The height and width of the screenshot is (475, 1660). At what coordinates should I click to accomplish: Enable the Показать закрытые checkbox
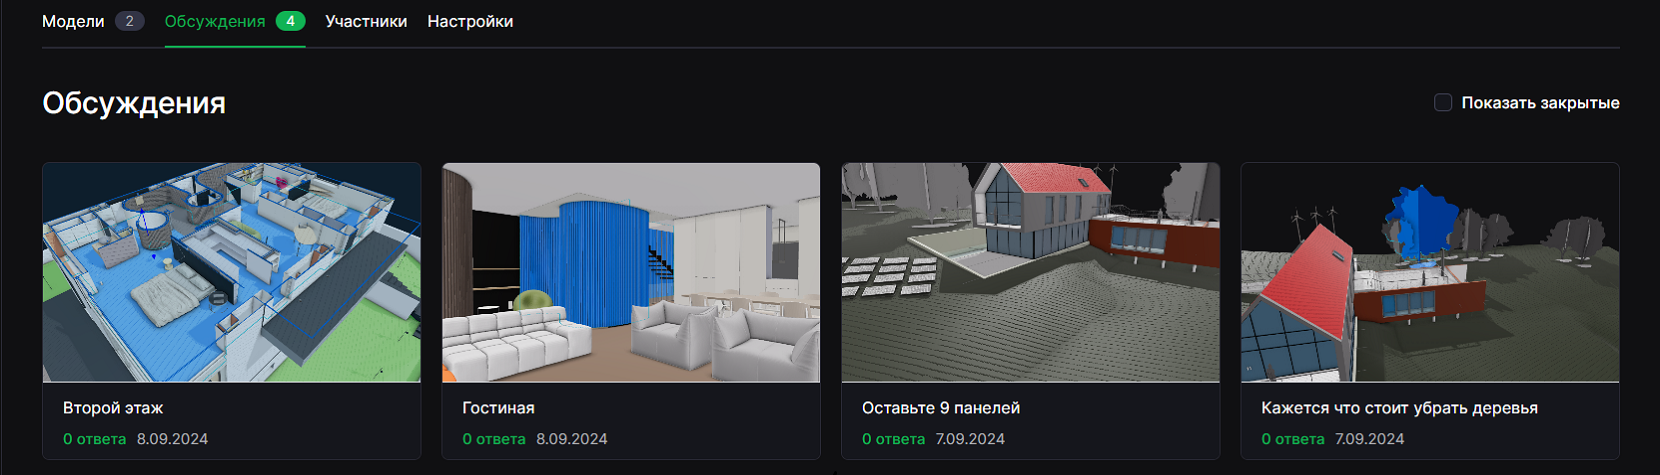coord(1443,102)
